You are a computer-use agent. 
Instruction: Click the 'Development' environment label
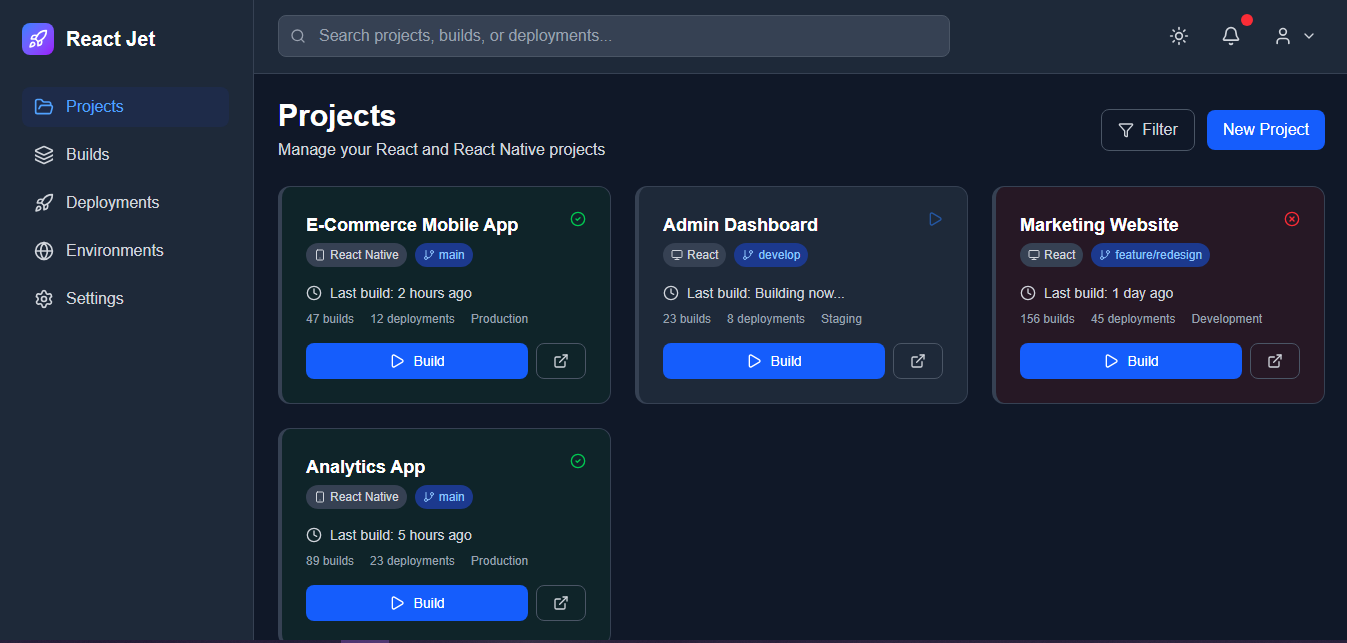(1227, 319)
